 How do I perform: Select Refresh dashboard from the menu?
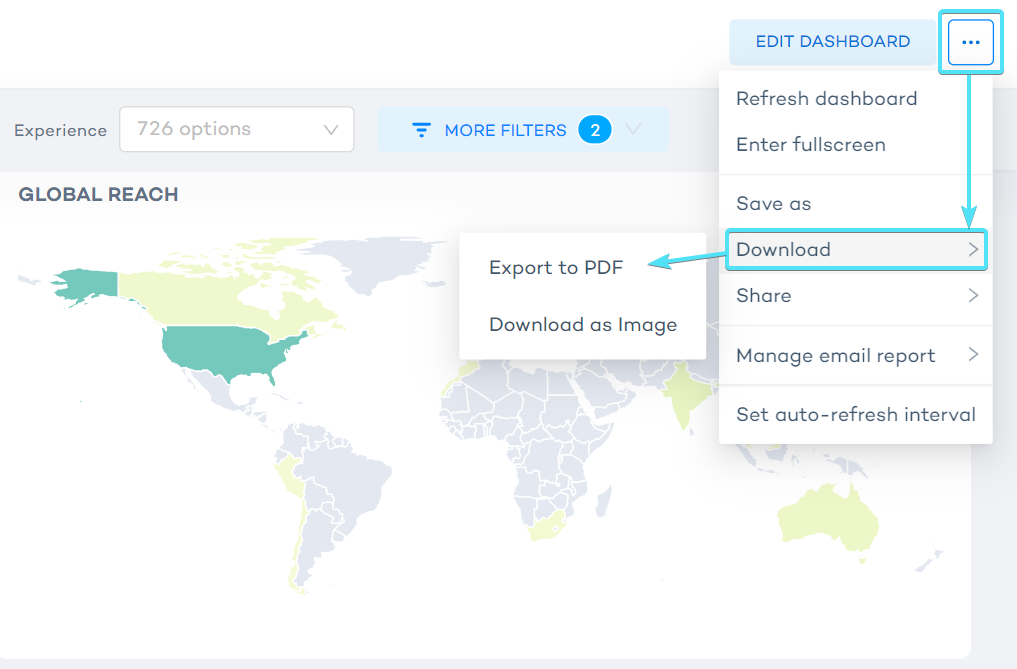click(x=826, y=98)
